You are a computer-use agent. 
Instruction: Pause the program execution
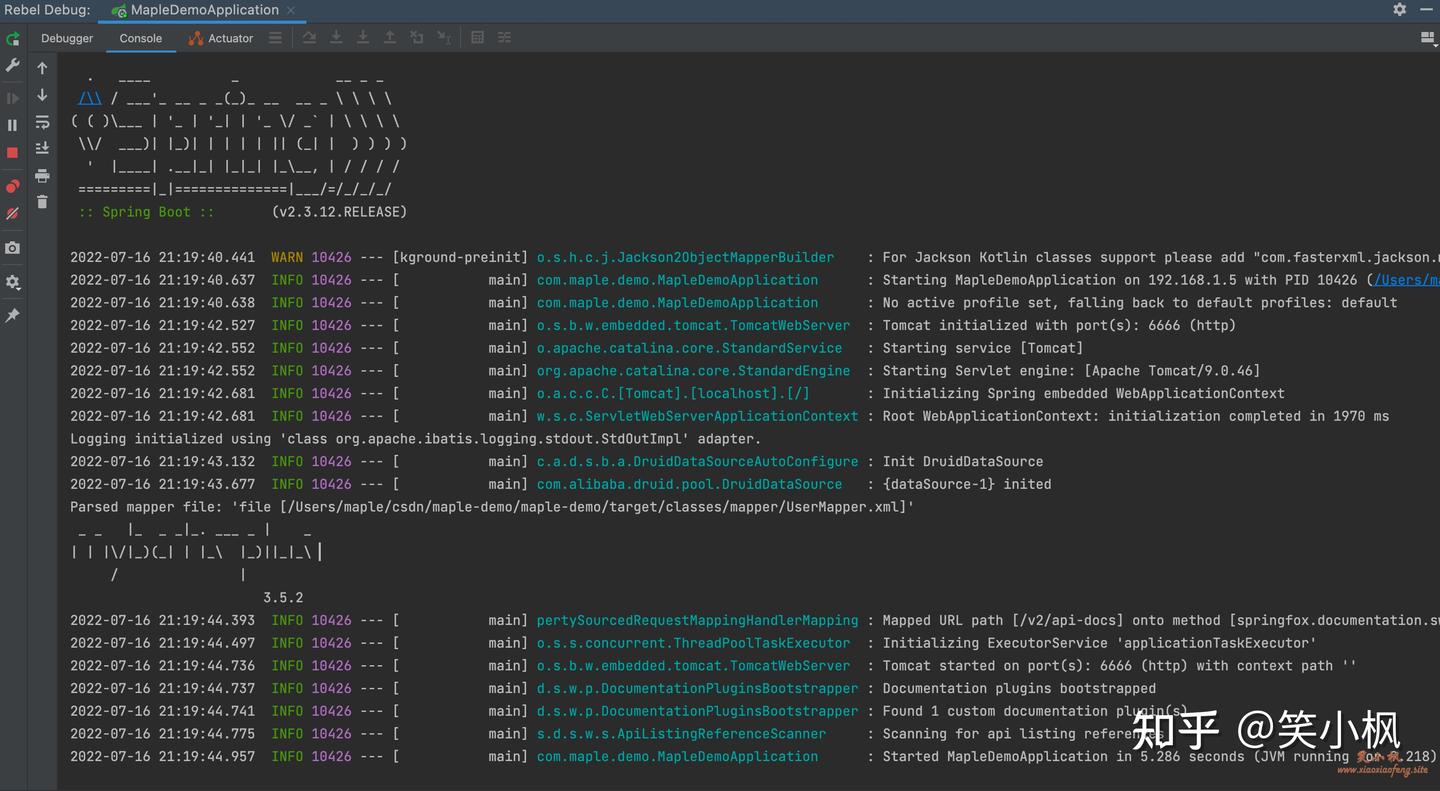coord(13,122)
